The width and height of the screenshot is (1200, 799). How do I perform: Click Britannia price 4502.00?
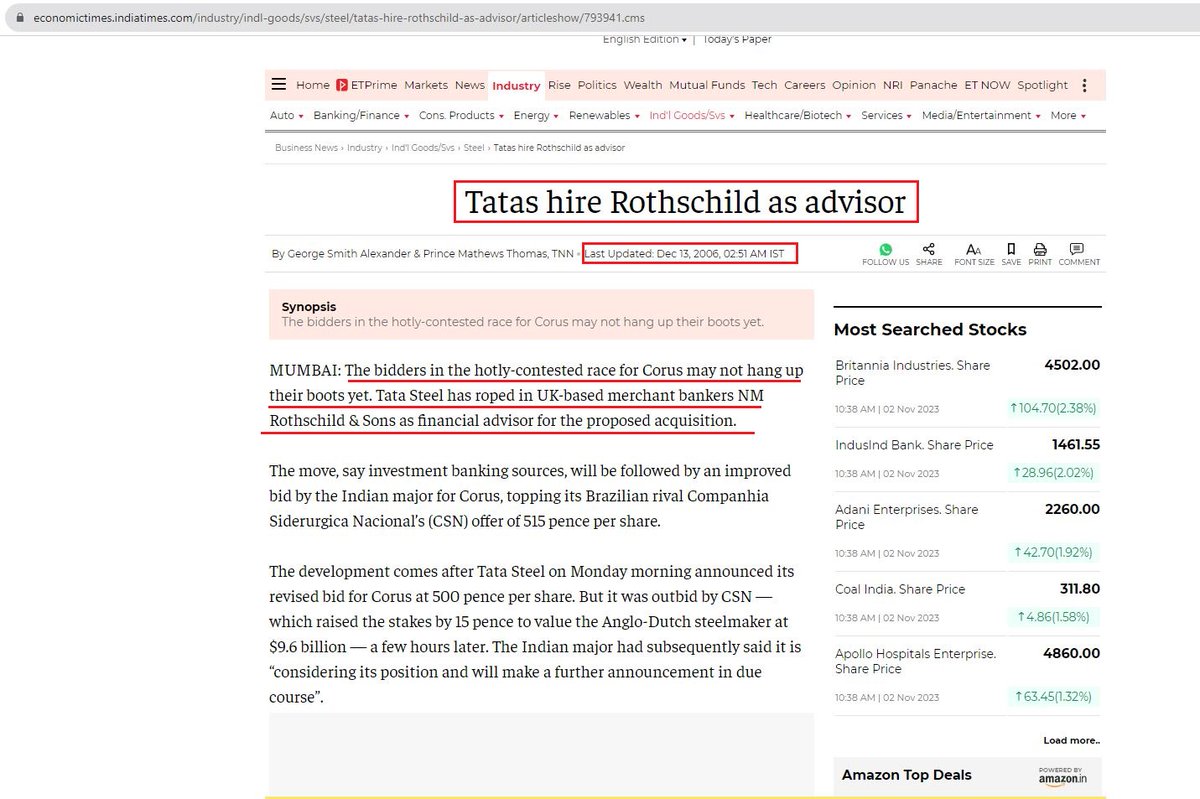coord(1072,366)
